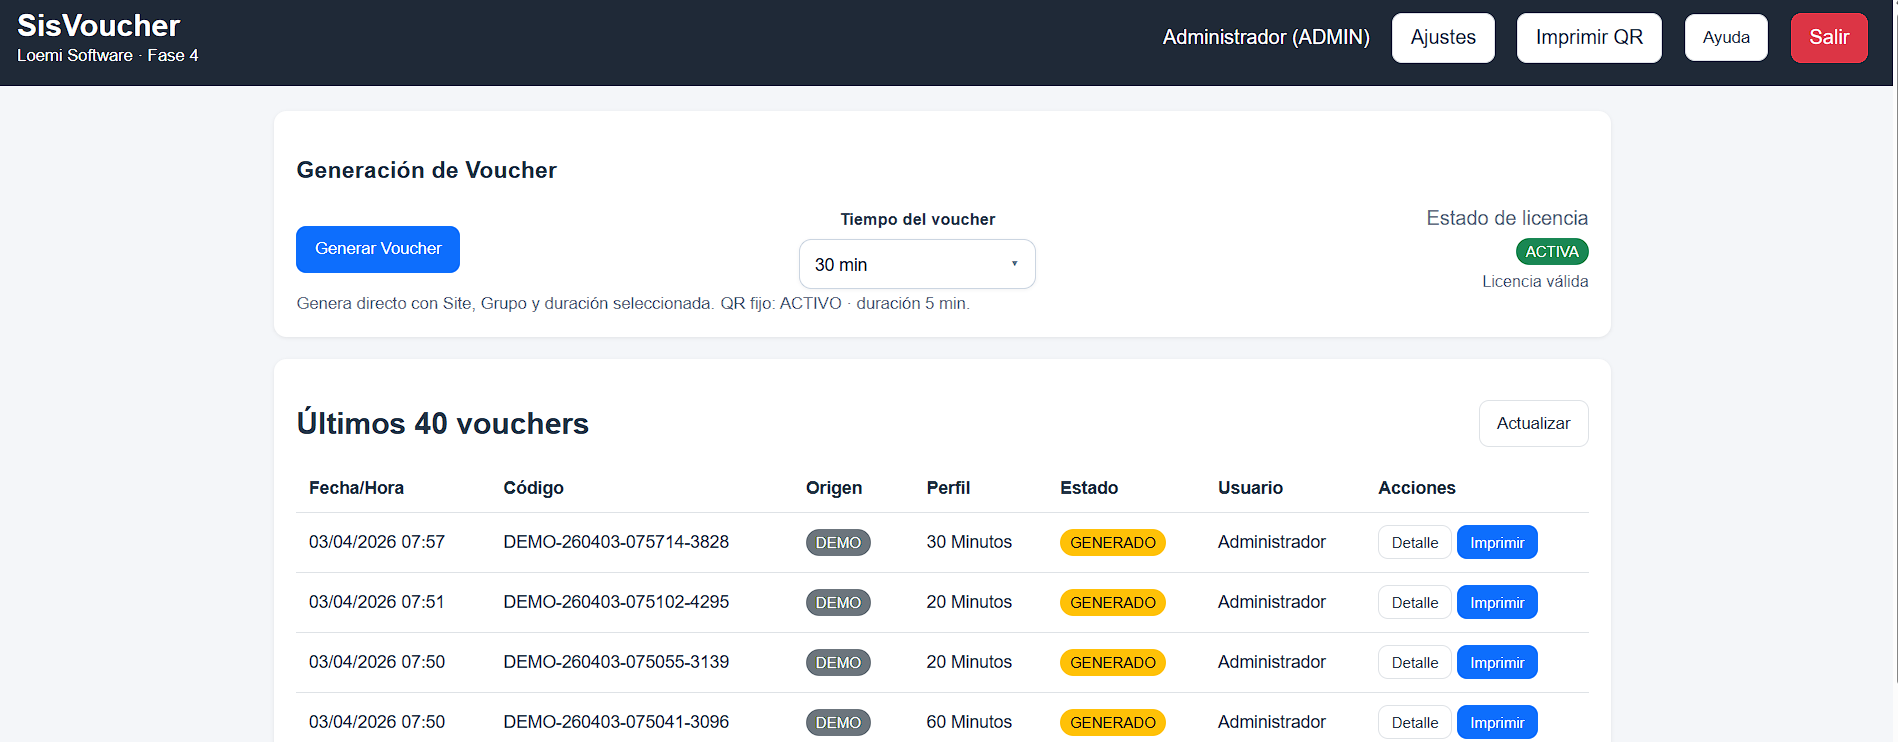Click the Últimos 40 vouchers heading
The width and height of the screenshot is (1898, 742).
(x=442, y=423)
